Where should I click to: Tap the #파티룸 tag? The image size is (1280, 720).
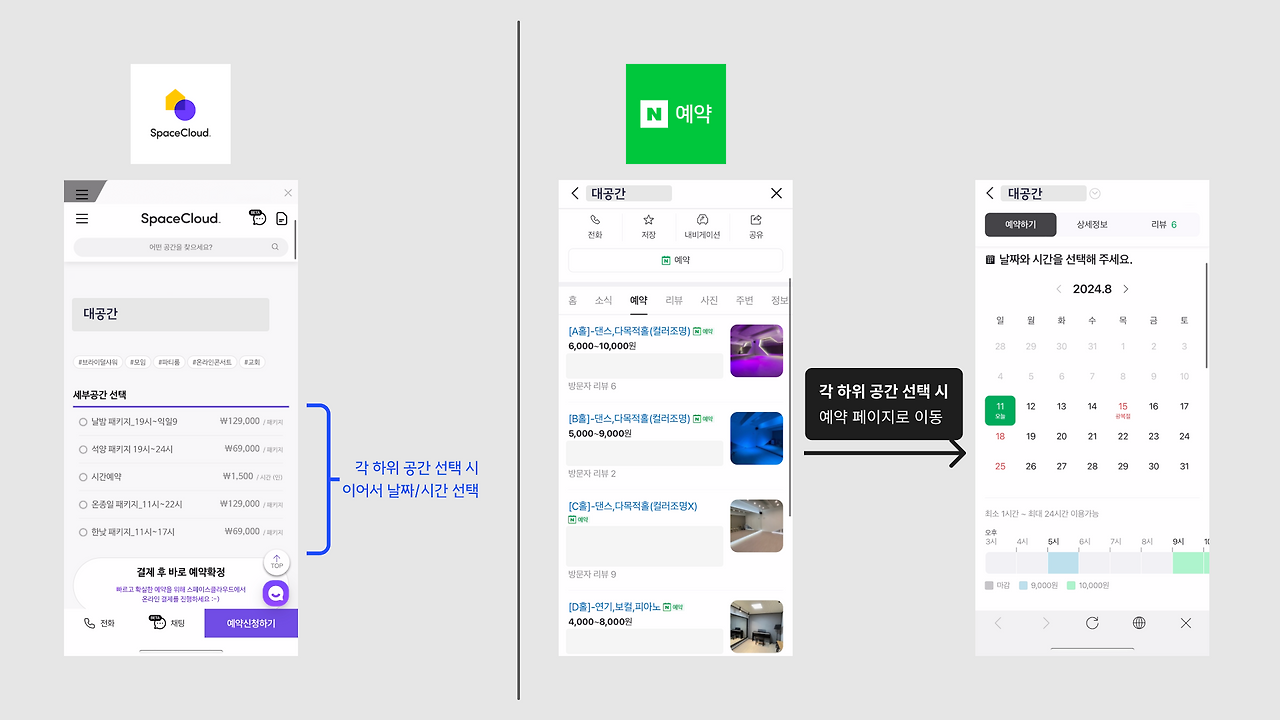click(167, 362)
